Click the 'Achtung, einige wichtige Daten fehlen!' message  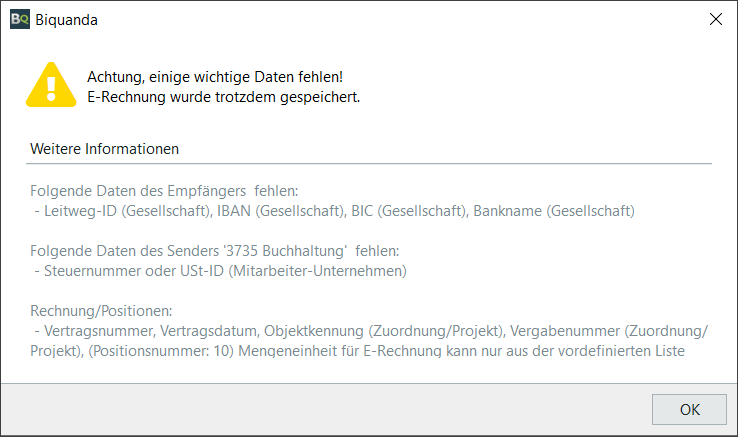click(x=215, y=76)
